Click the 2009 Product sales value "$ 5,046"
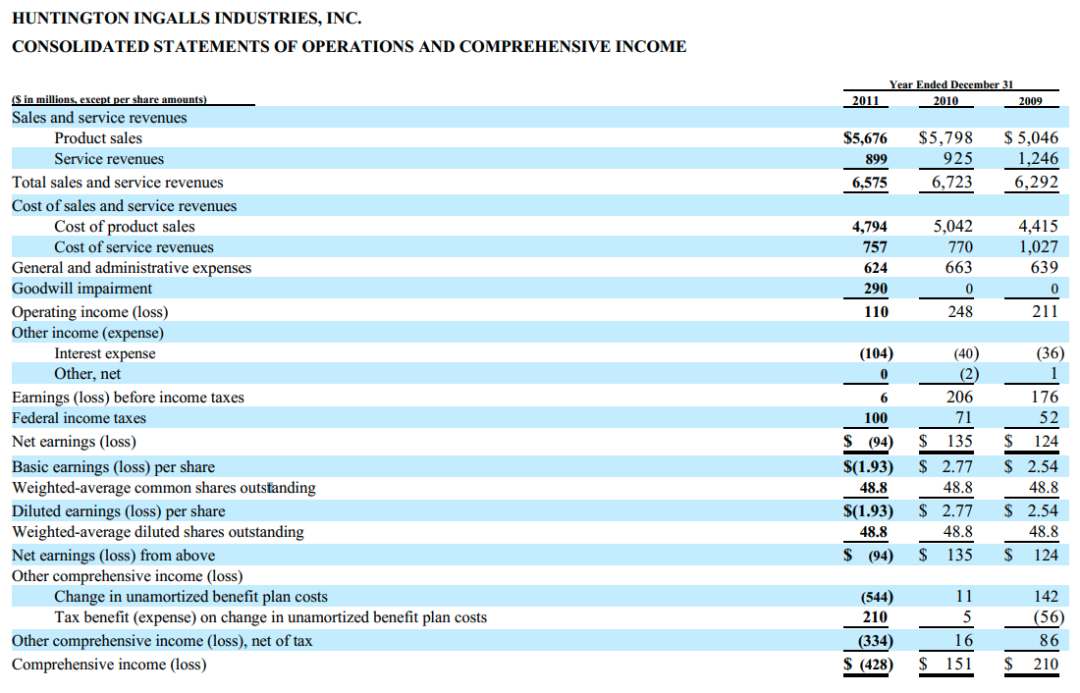This screenshot has width=1080, height=693. 1031,138
